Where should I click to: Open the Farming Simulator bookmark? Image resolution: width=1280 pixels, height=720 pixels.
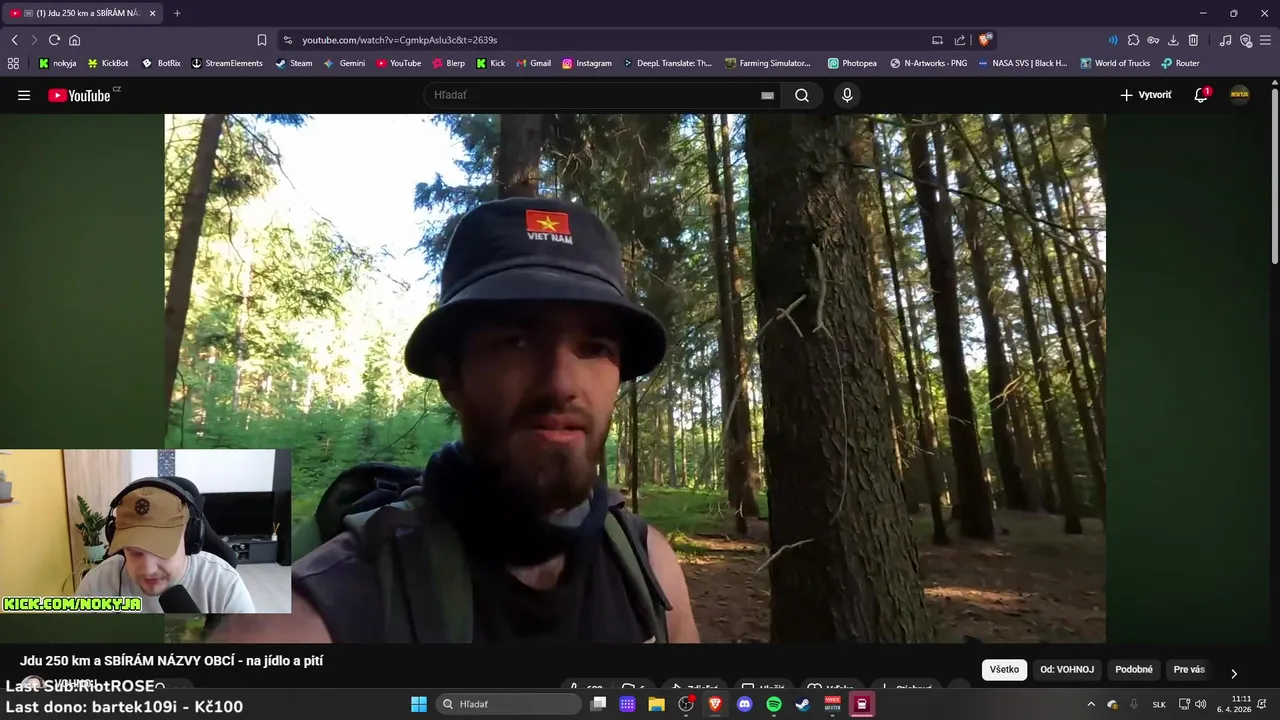769,63
